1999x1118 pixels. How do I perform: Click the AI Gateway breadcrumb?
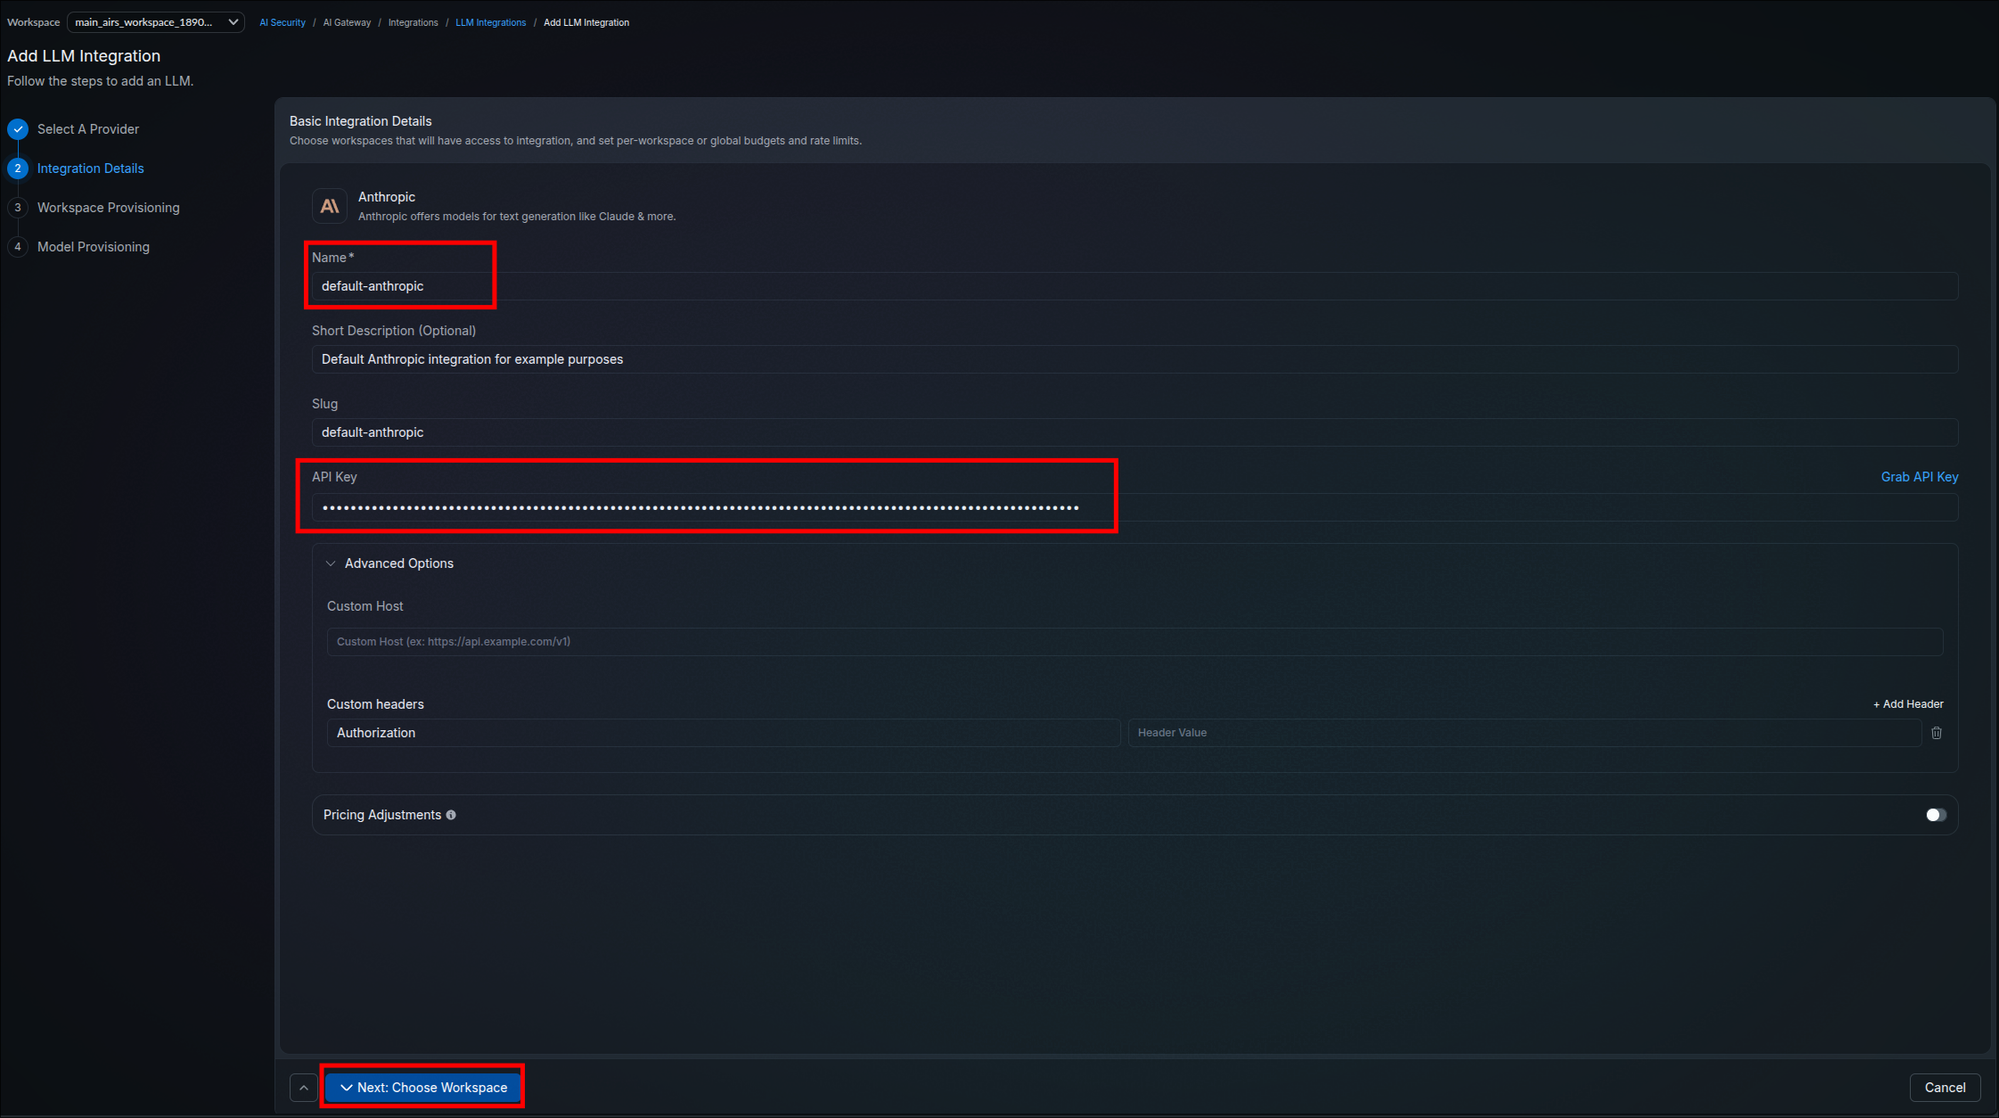click(347, 22)
